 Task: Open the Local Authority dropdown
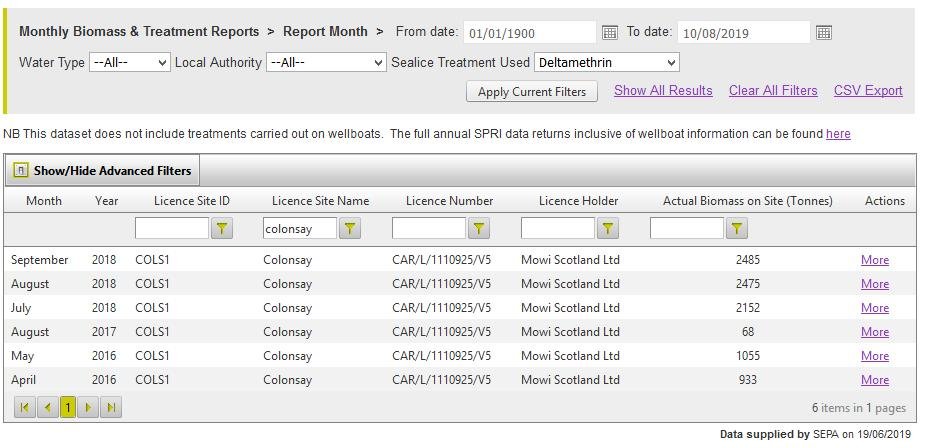point(326,63)
